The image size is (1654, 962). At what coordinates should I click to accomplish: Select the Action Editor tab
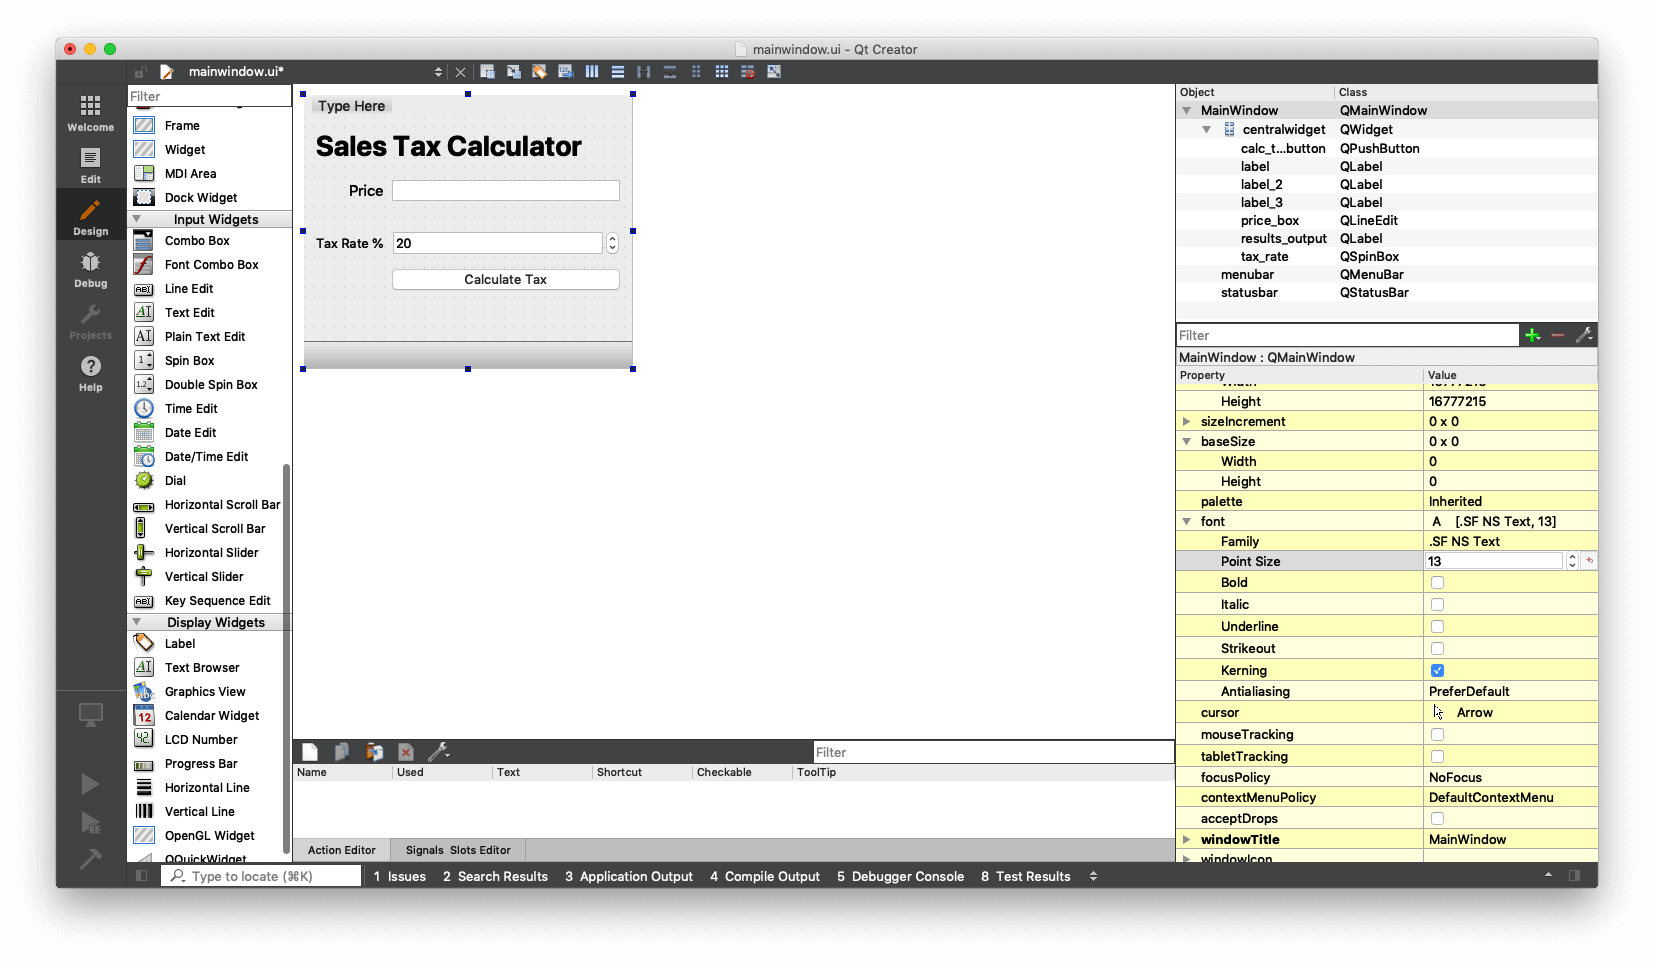342,851
